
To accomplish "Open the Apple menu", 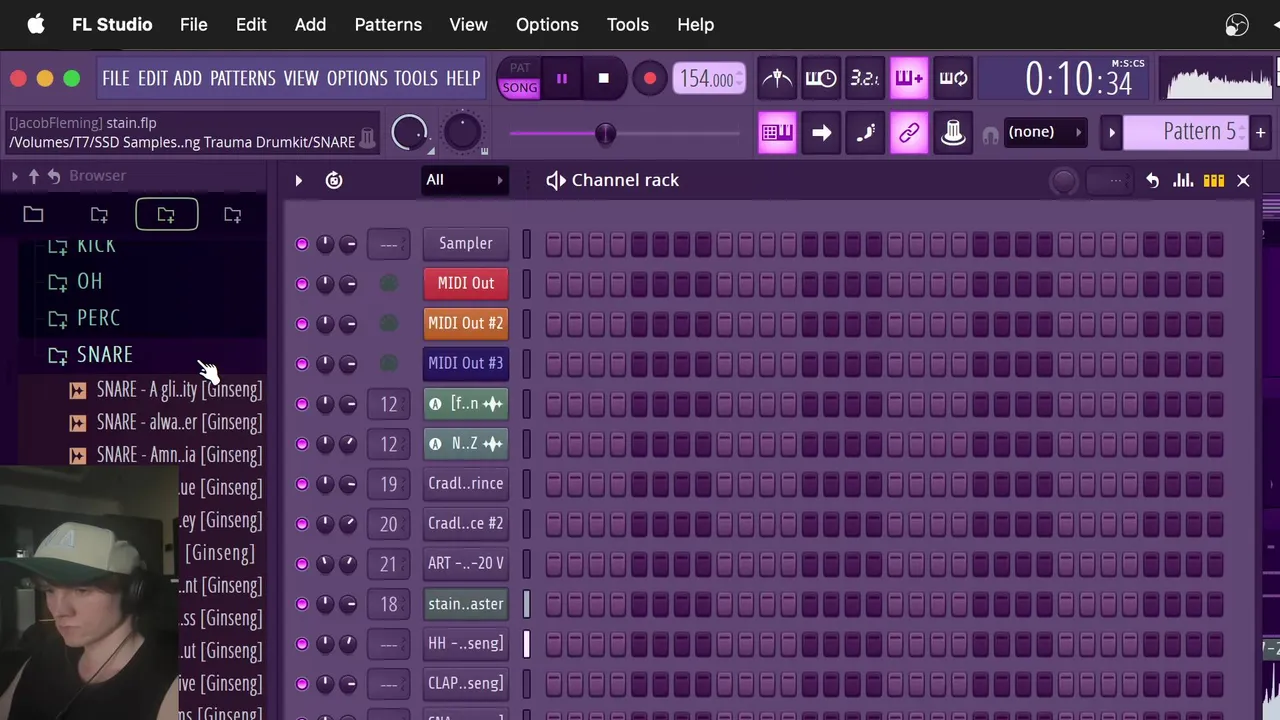I will tap(36, 25).
